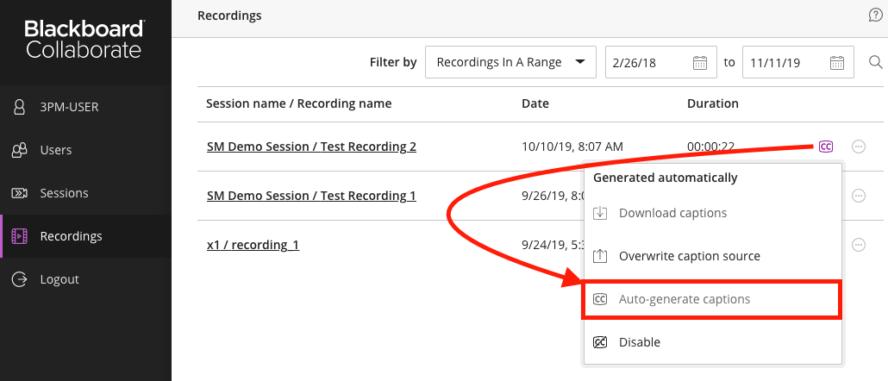Click the Session name / Recording name header
888x381 pixels.
[298, 104]
